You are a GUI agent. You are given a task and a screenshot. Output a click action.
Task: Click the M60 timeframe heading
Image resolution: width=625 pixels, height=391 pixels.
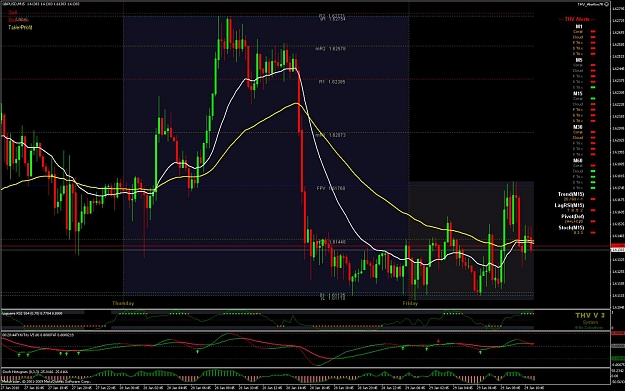(x=578, y=161)
